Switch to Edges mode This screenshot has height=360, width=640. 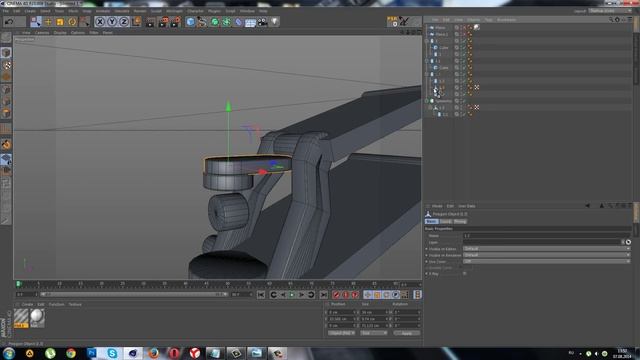[x=6, y=102]
